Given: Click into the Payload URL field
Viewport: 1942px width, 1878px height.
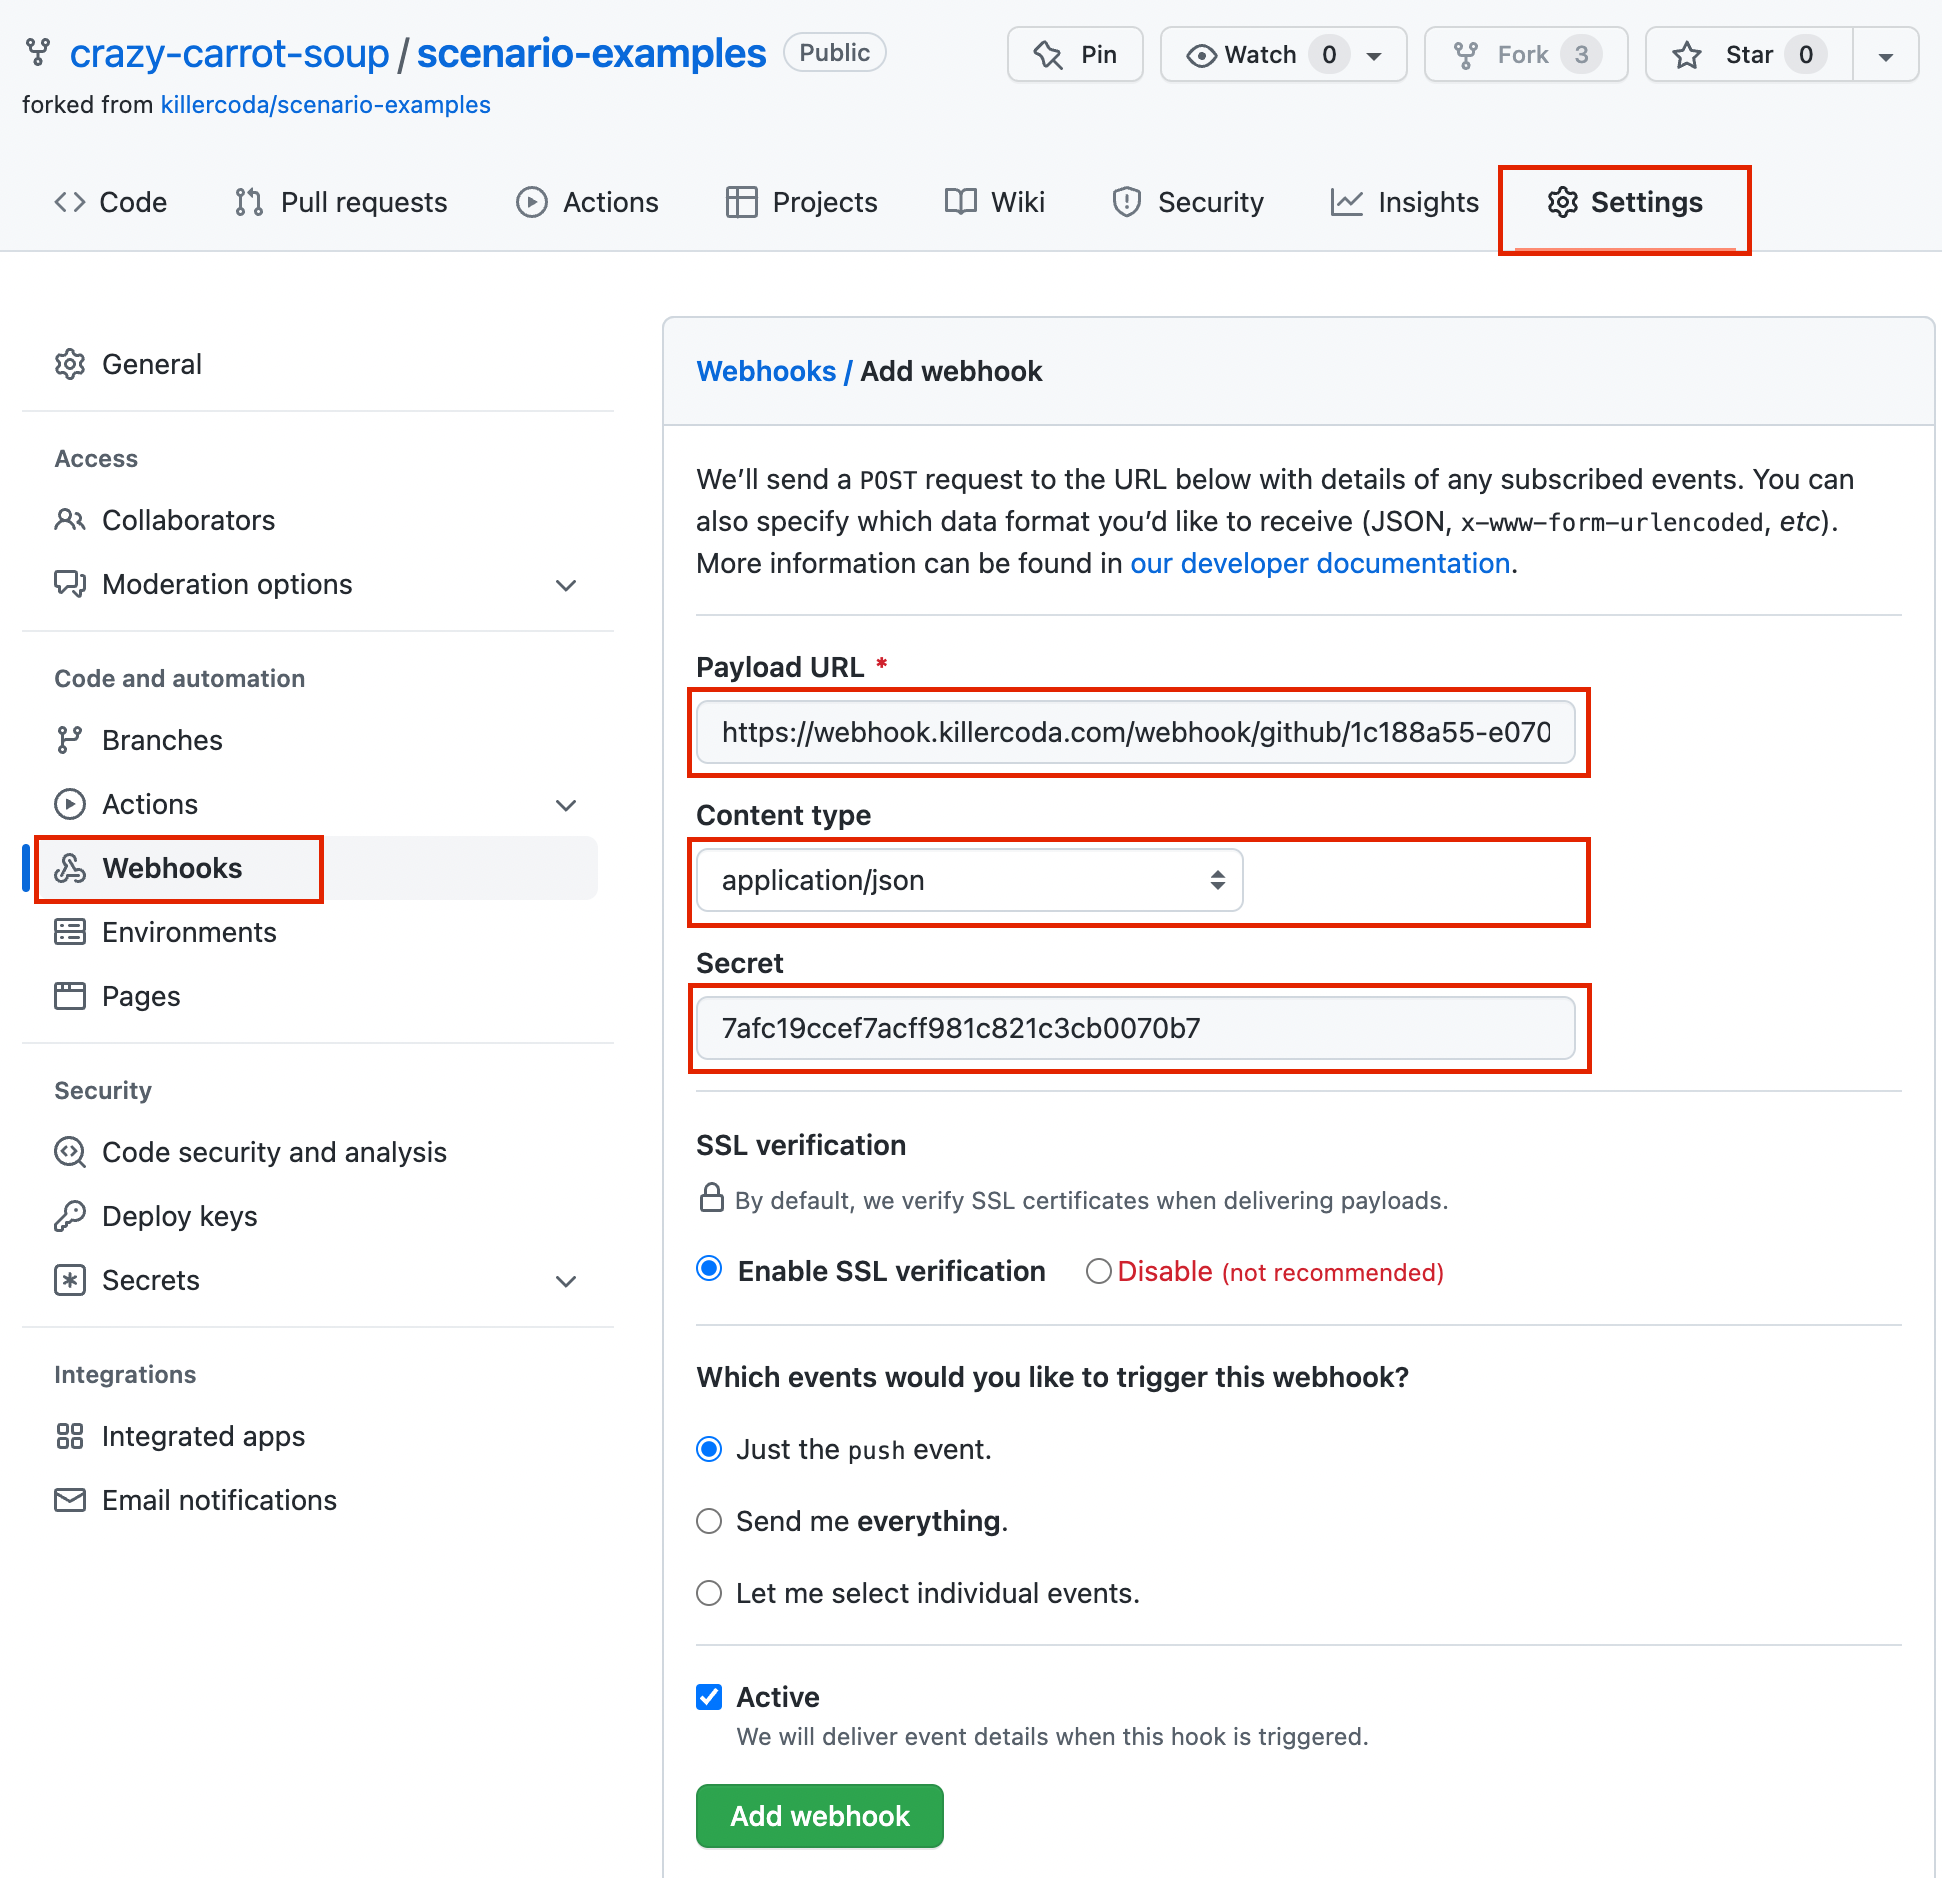Looking at the screenshot, I should coord(1135,732).
